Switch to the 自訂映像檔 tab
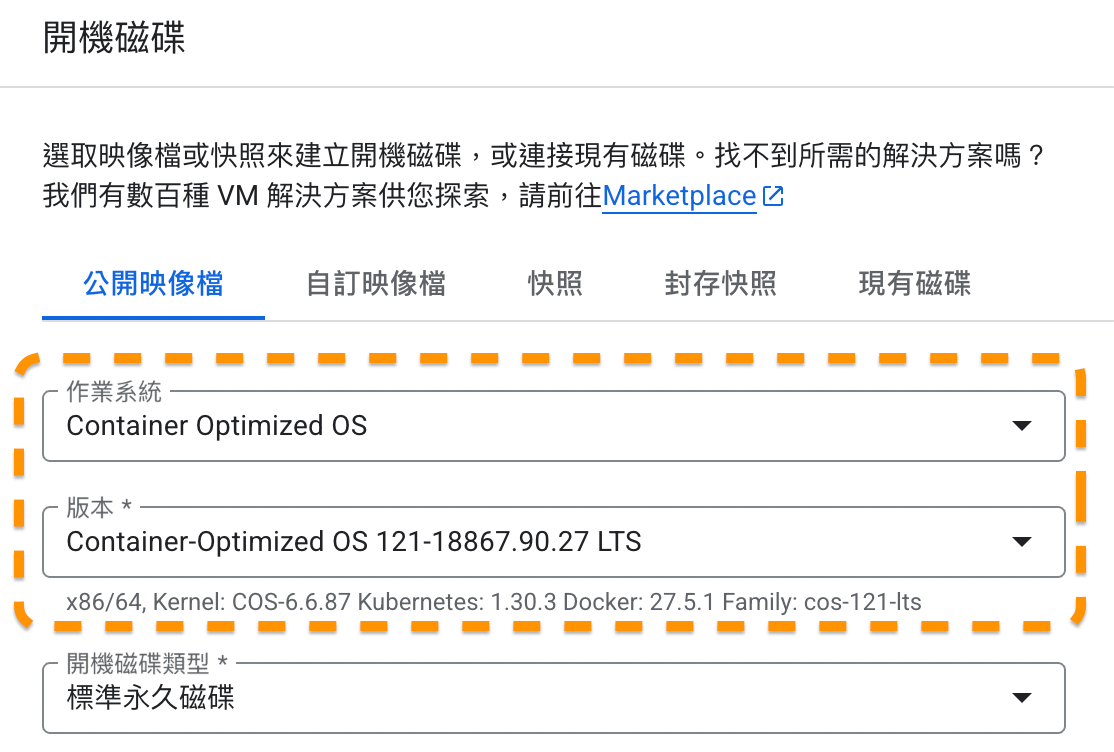This screenshot has height=752, width=1114. click(x=375, y=284)
